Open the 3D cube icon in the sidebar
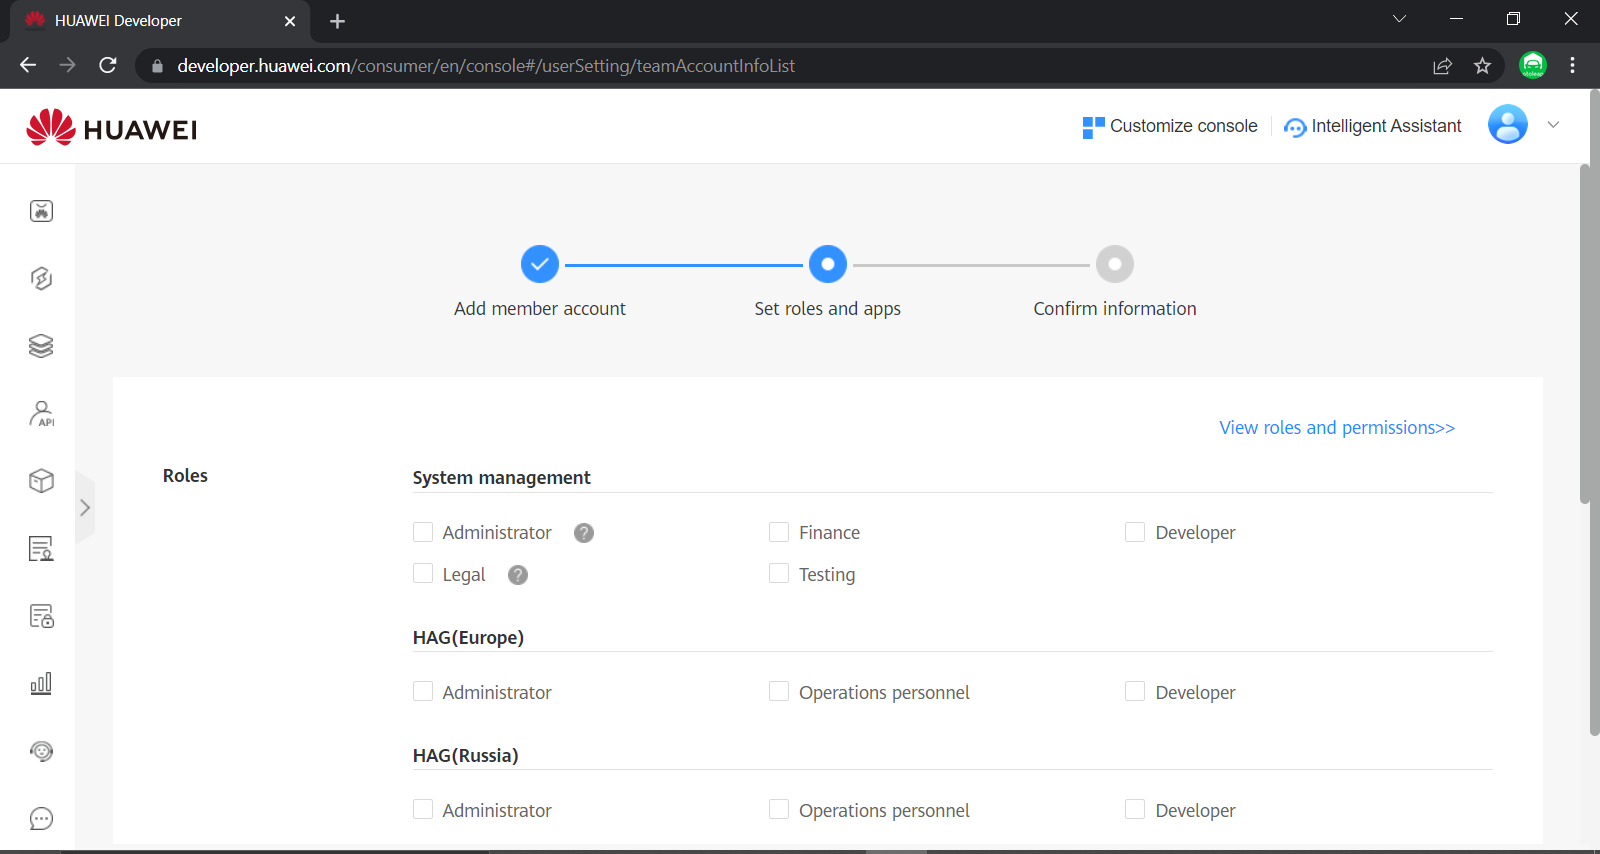 coord(41,481)
